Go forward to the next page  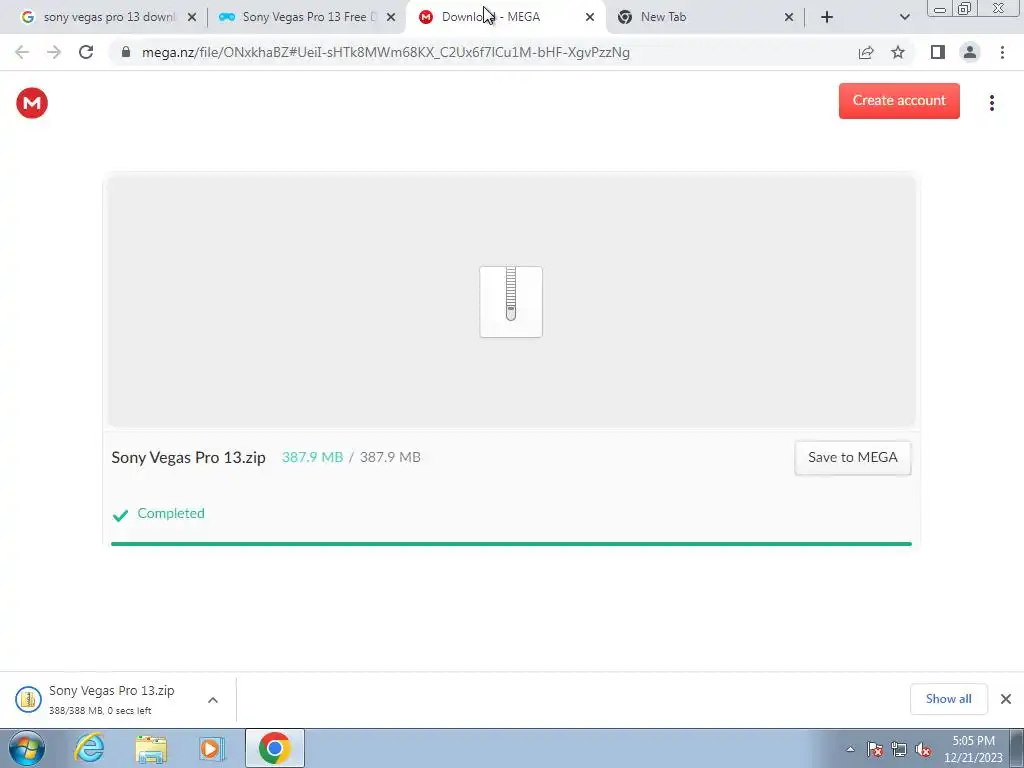54,52
